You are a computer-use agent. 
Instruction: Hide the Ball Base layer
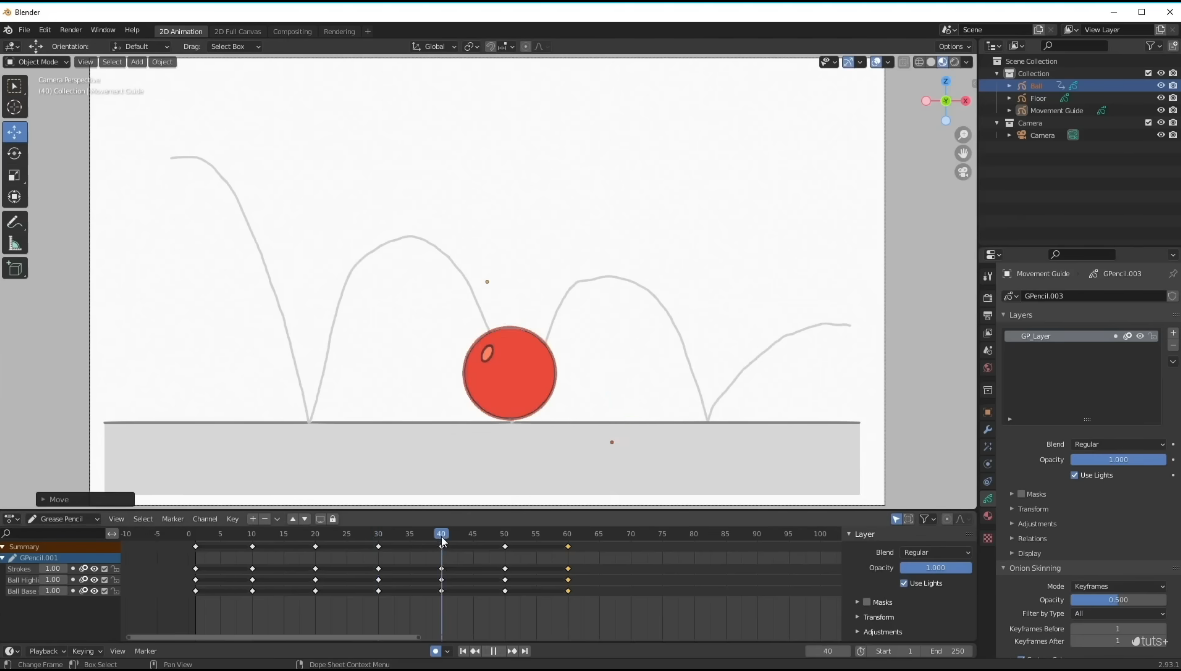94,591
